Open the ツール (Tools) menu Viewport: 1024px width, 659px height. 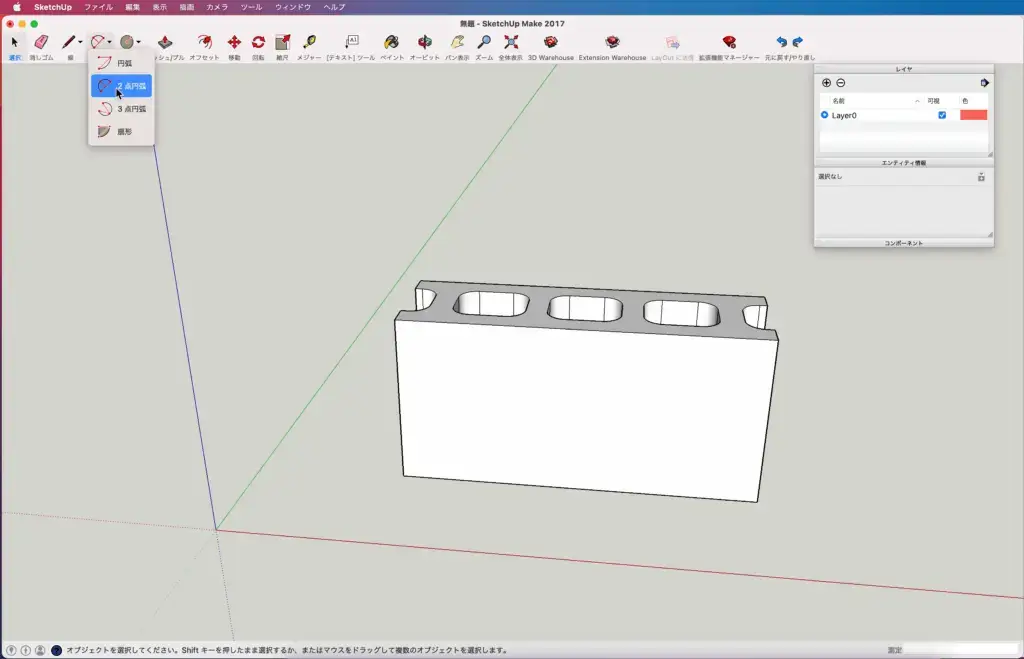[x=251, y=7]
